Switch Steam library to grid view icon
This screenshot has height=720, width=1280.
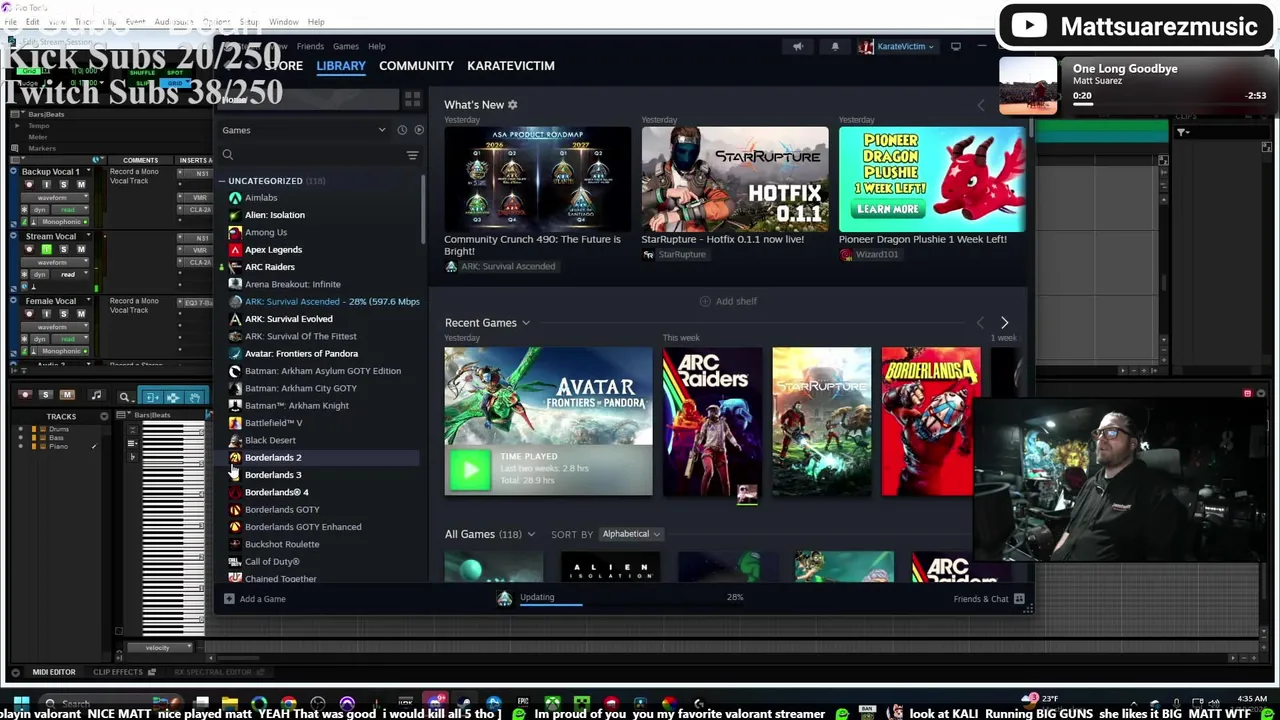coord(412,99)
